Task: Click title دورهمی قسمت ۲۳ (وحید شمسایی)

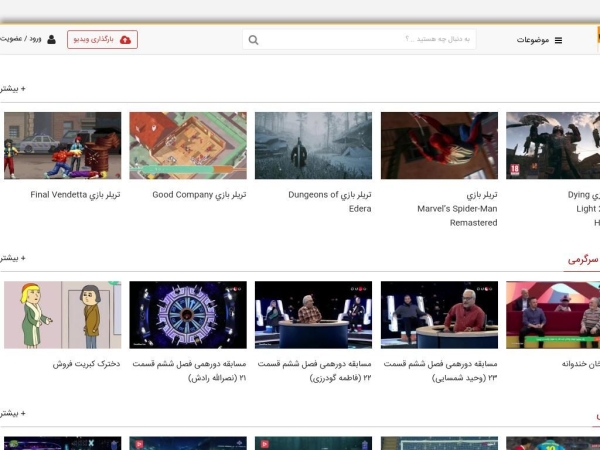Action: (x=440, y=371)
